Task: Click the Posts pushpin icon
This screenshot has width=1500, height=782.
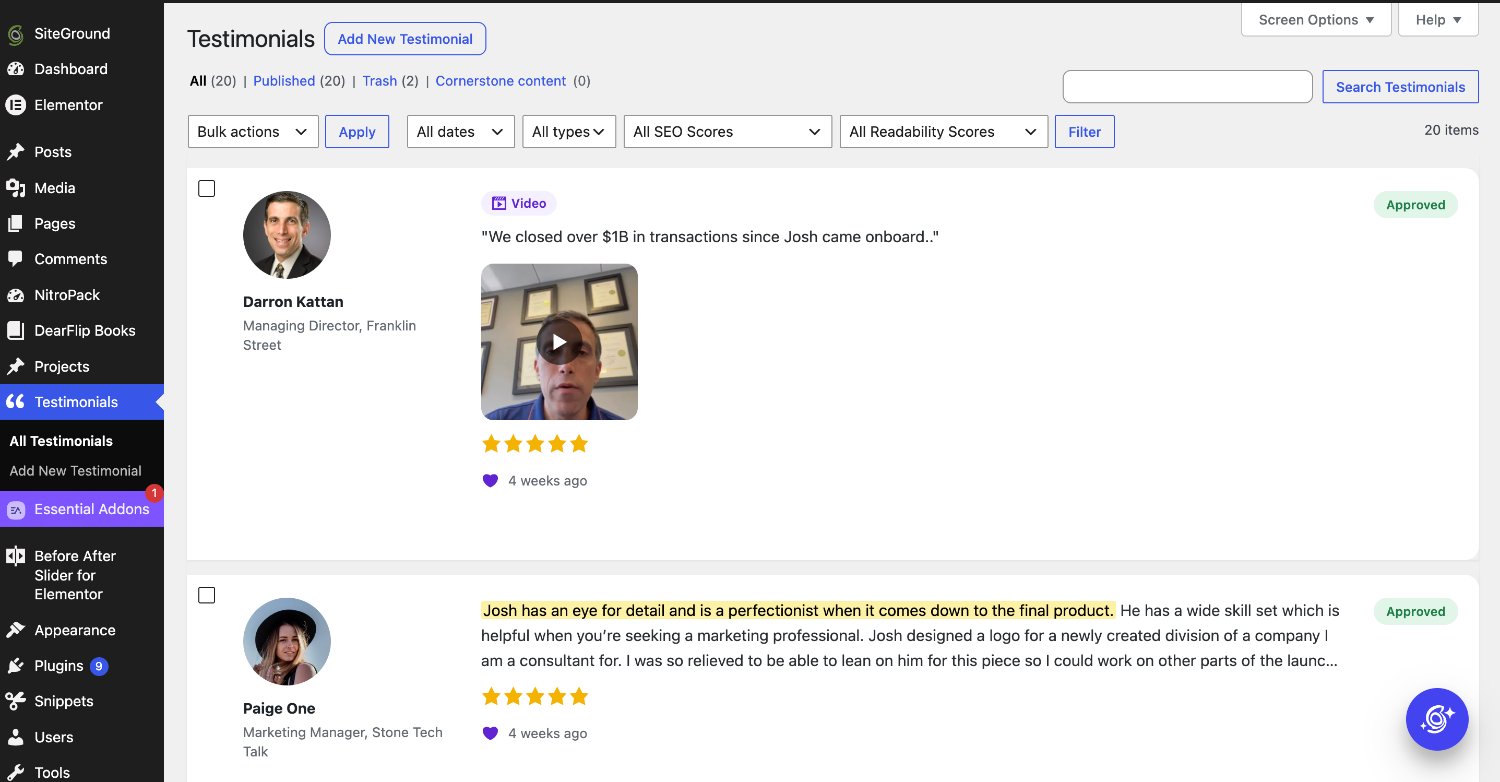Action: (15, 152)
